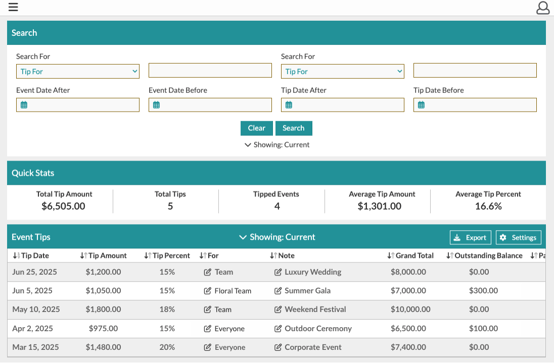Click the Tip Date Before field
The image size is (554, 363).
coord(475,105)
